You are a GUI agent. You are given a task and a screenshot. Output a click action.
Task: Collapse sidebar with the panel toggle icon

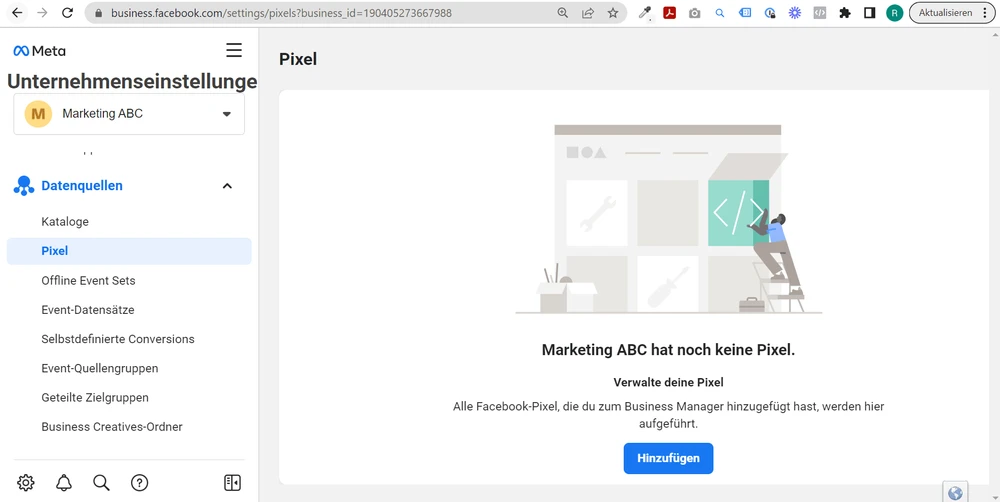[232, 483]
